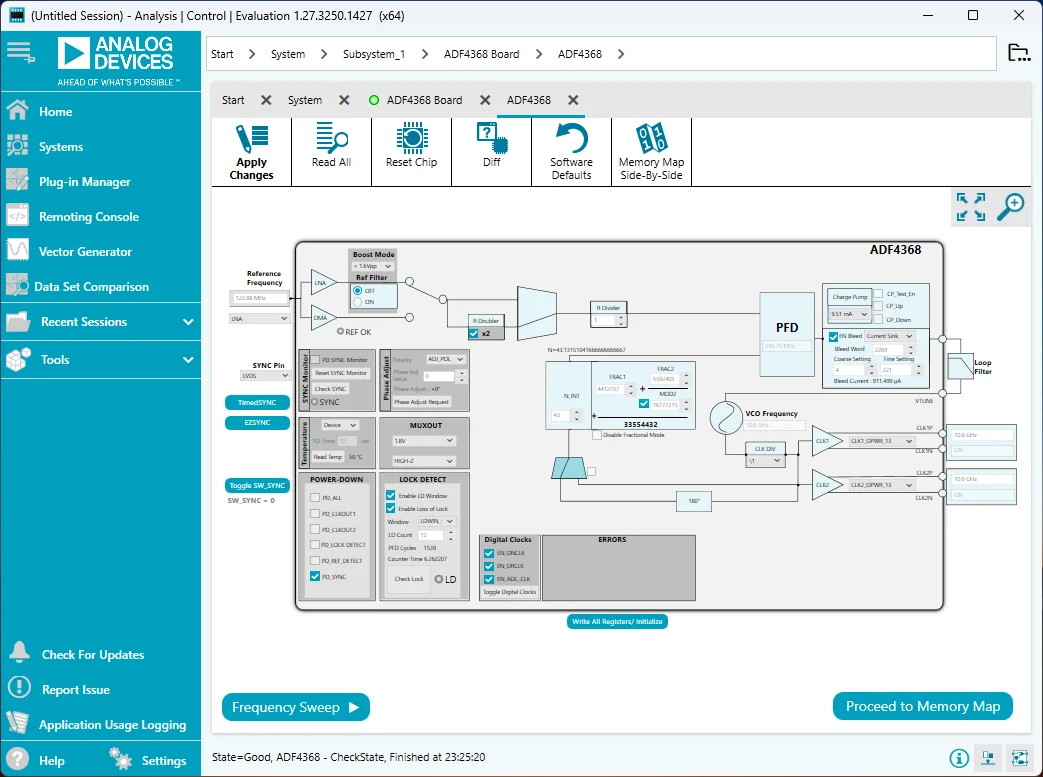Select the Ref Filter ON radio button
1043x777 pixels.
[x=357, y=301]
